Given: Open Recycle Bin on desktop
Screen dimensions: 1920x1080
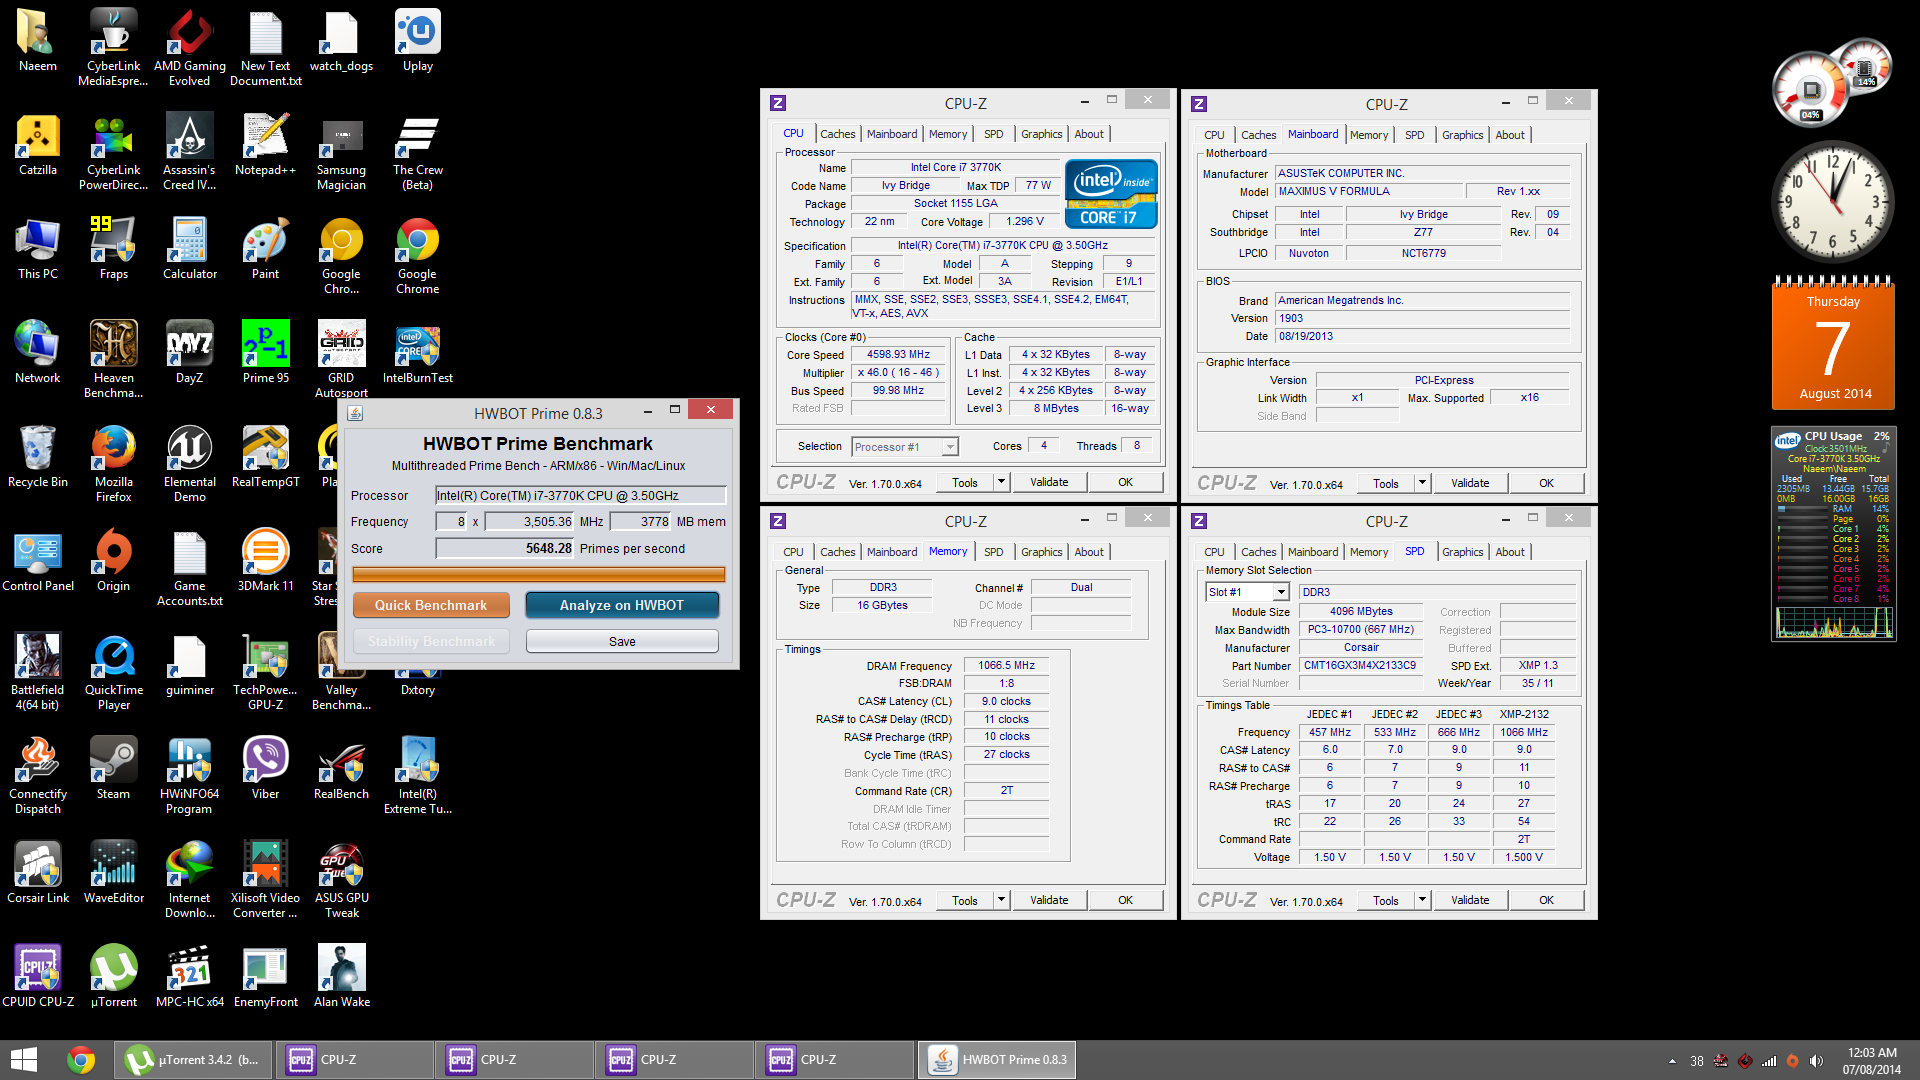Looking at the screenshot, I should 38,457.
